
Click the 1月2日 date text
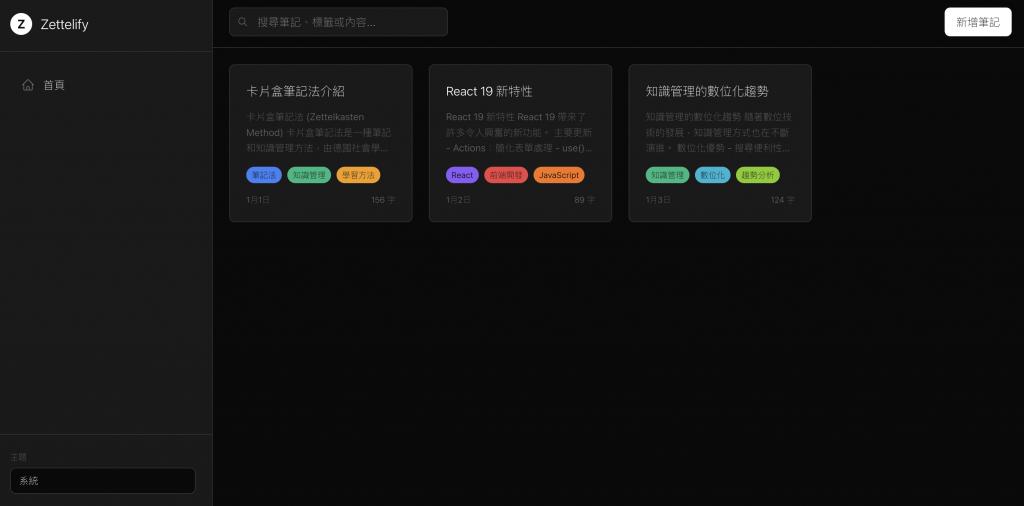tap(458, 200)
